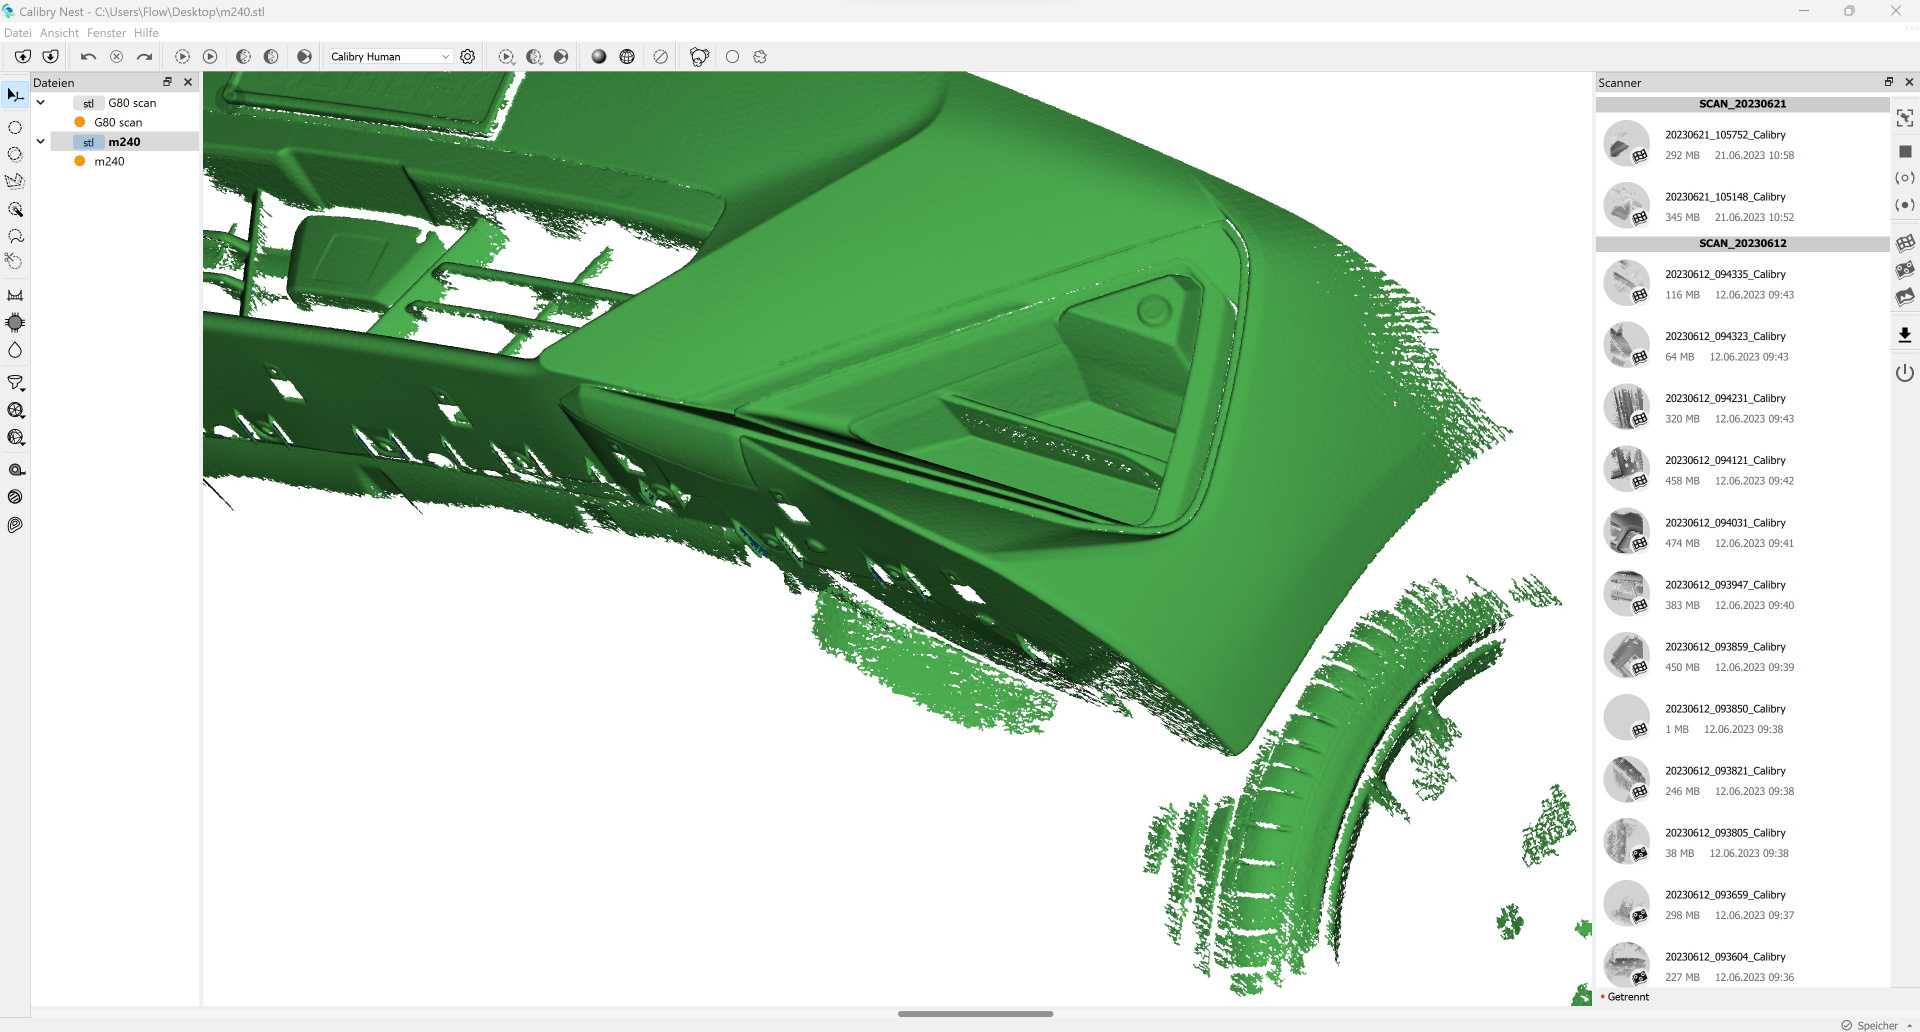Collapse the G80 scan tree node
1920x1032 pixels.
pyautogui.click(x=41, y=103)
